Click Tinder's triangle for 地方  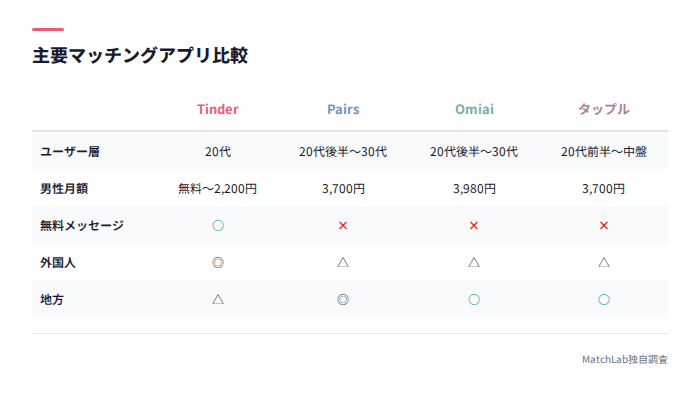point(218,299)
